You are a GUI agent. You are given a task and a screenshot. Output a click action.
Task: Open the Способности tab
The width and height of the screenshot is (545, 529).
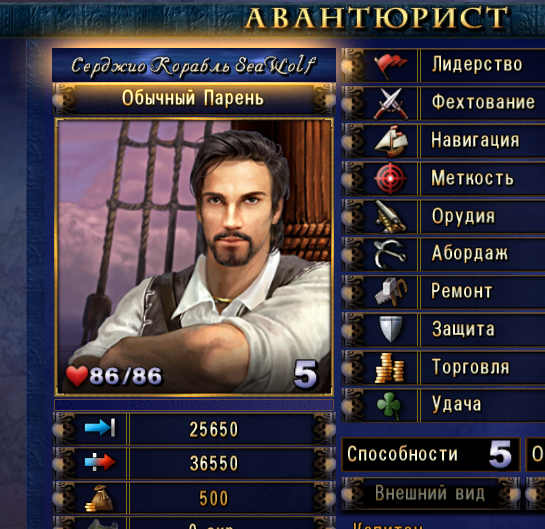pyautogui.click(x=431, y=454)
